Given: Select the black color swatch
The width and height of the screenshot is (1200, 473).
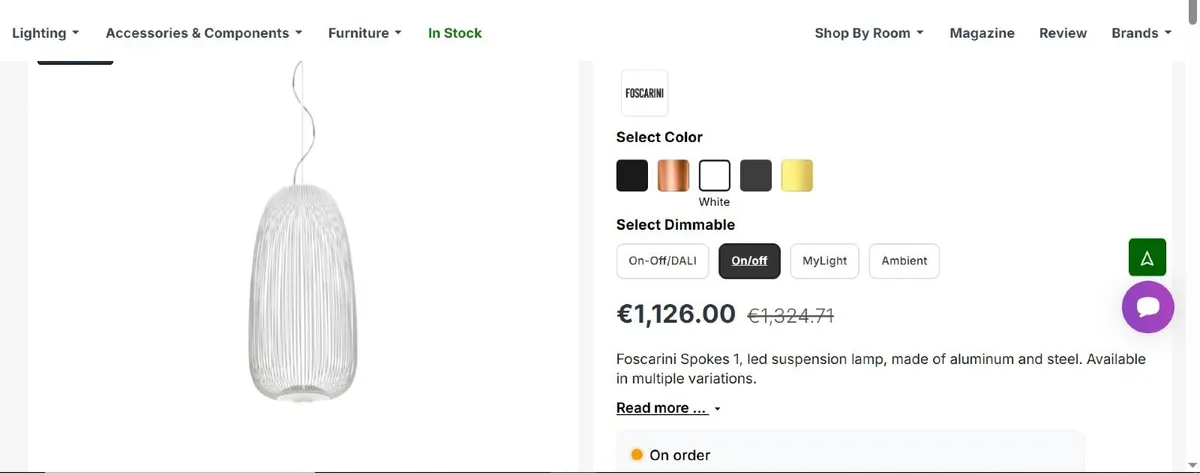Looking at the screenshot, I should 632,175.
